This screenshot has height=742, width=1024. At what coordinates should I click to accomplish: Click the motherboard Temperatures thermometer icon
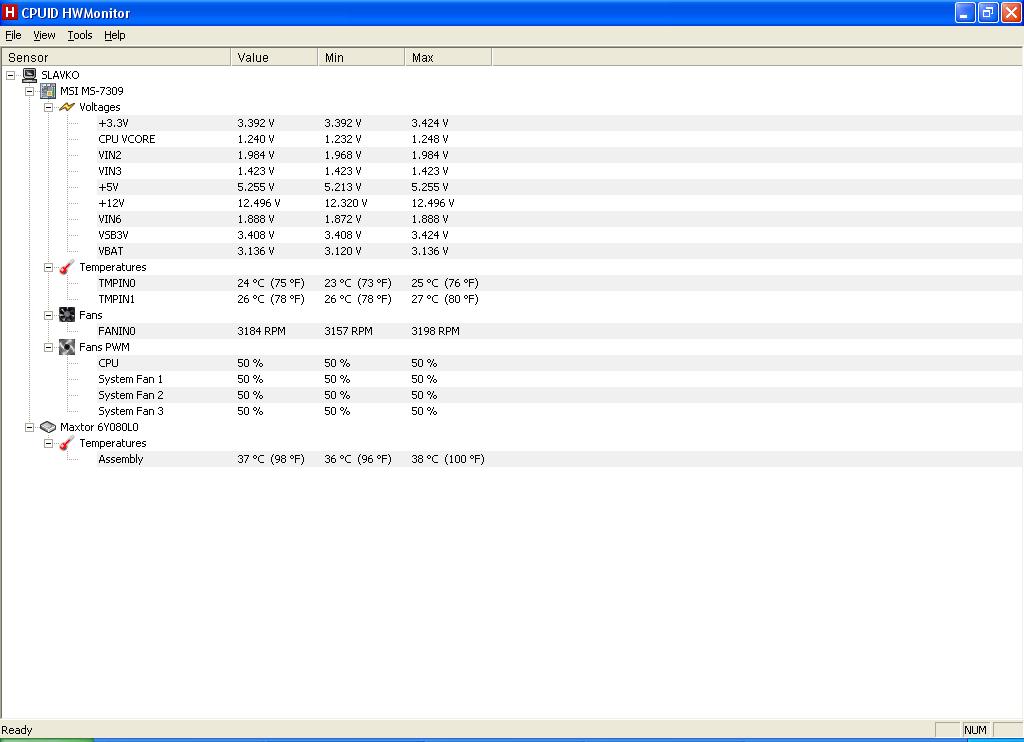click(67, 267)
